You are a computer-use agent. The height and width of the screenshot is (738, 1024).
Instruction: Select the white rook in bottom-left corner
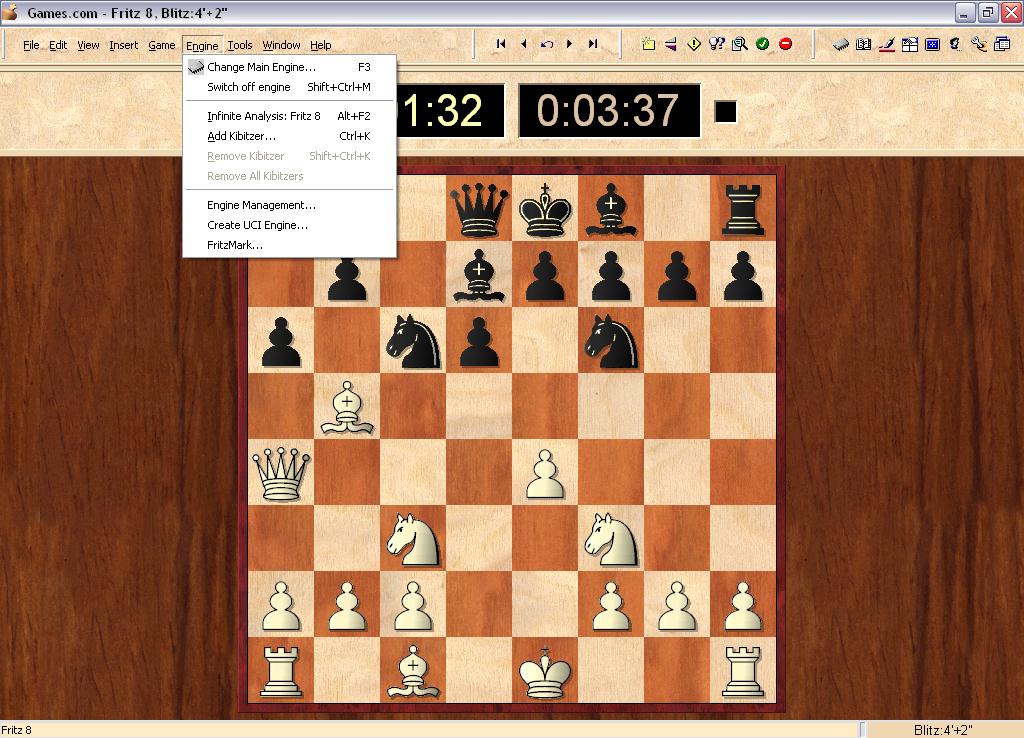281,671
